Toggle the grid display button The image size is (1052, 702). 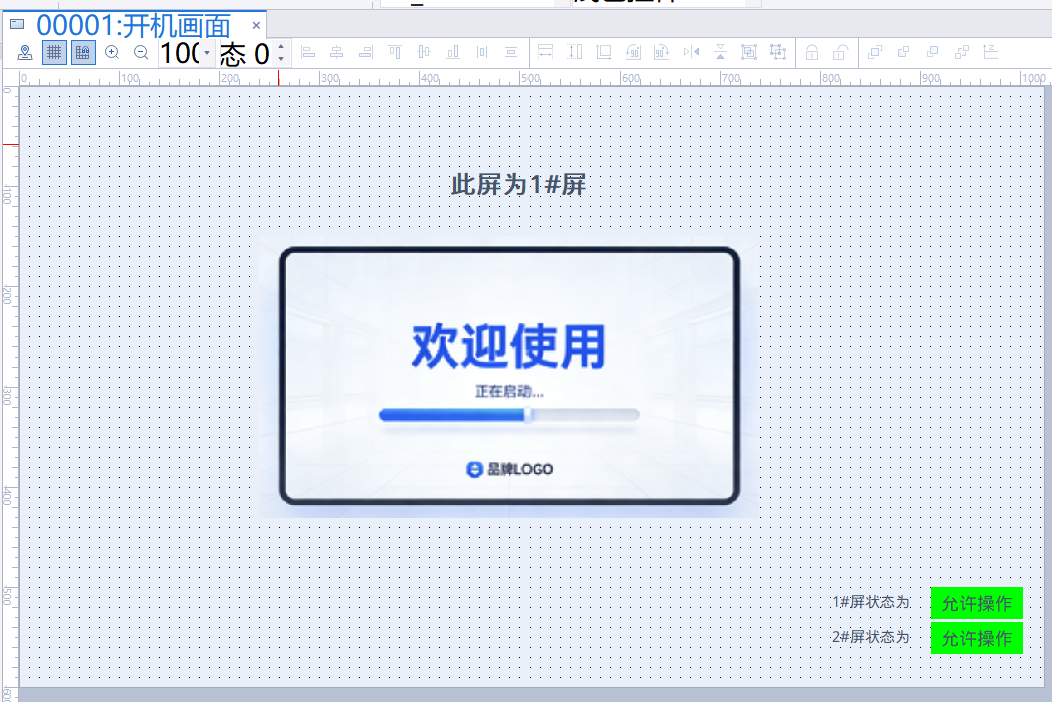(54, 52)
